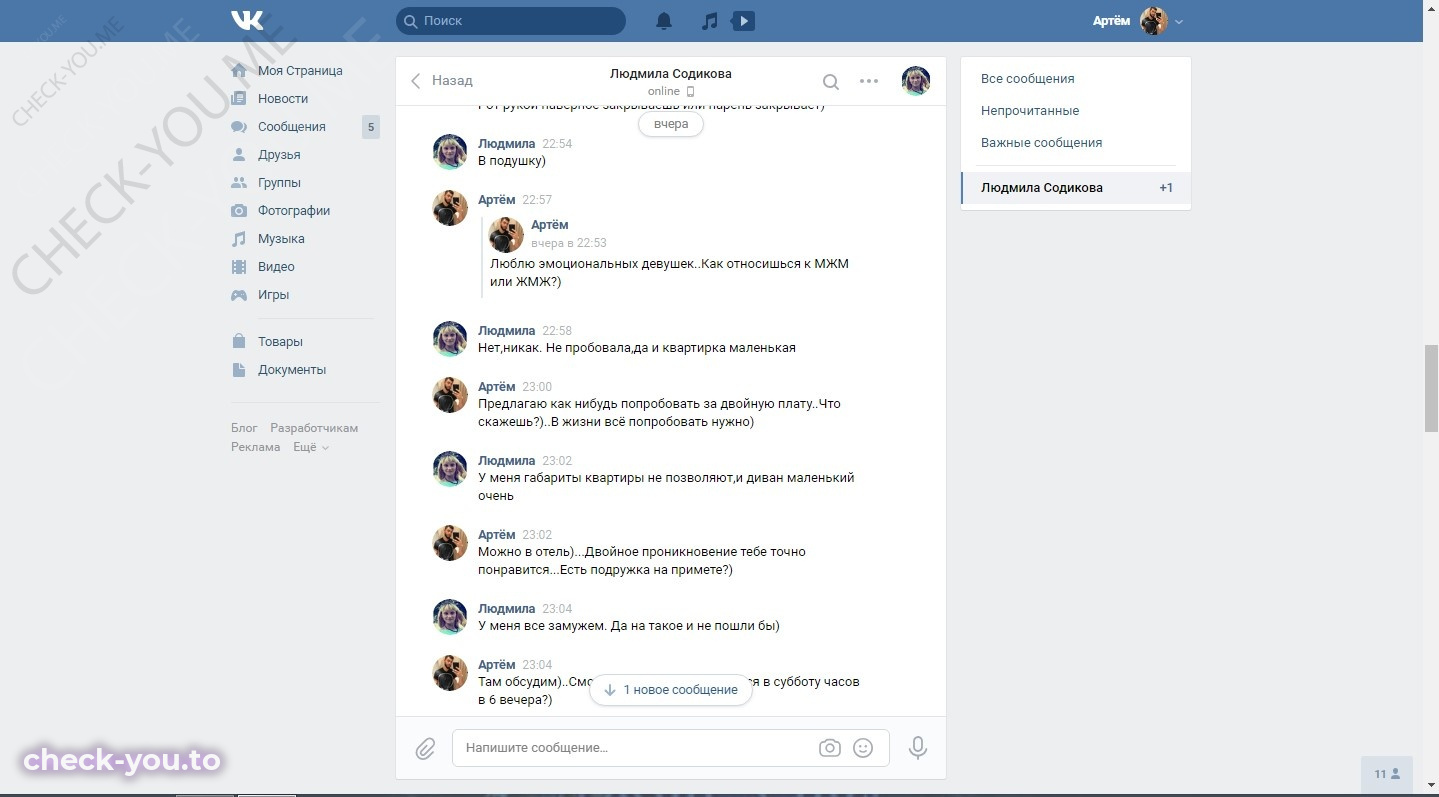Screen dimensions: 1439x797
Task: Click the voice message microphone icon
Action: point(918,748)
